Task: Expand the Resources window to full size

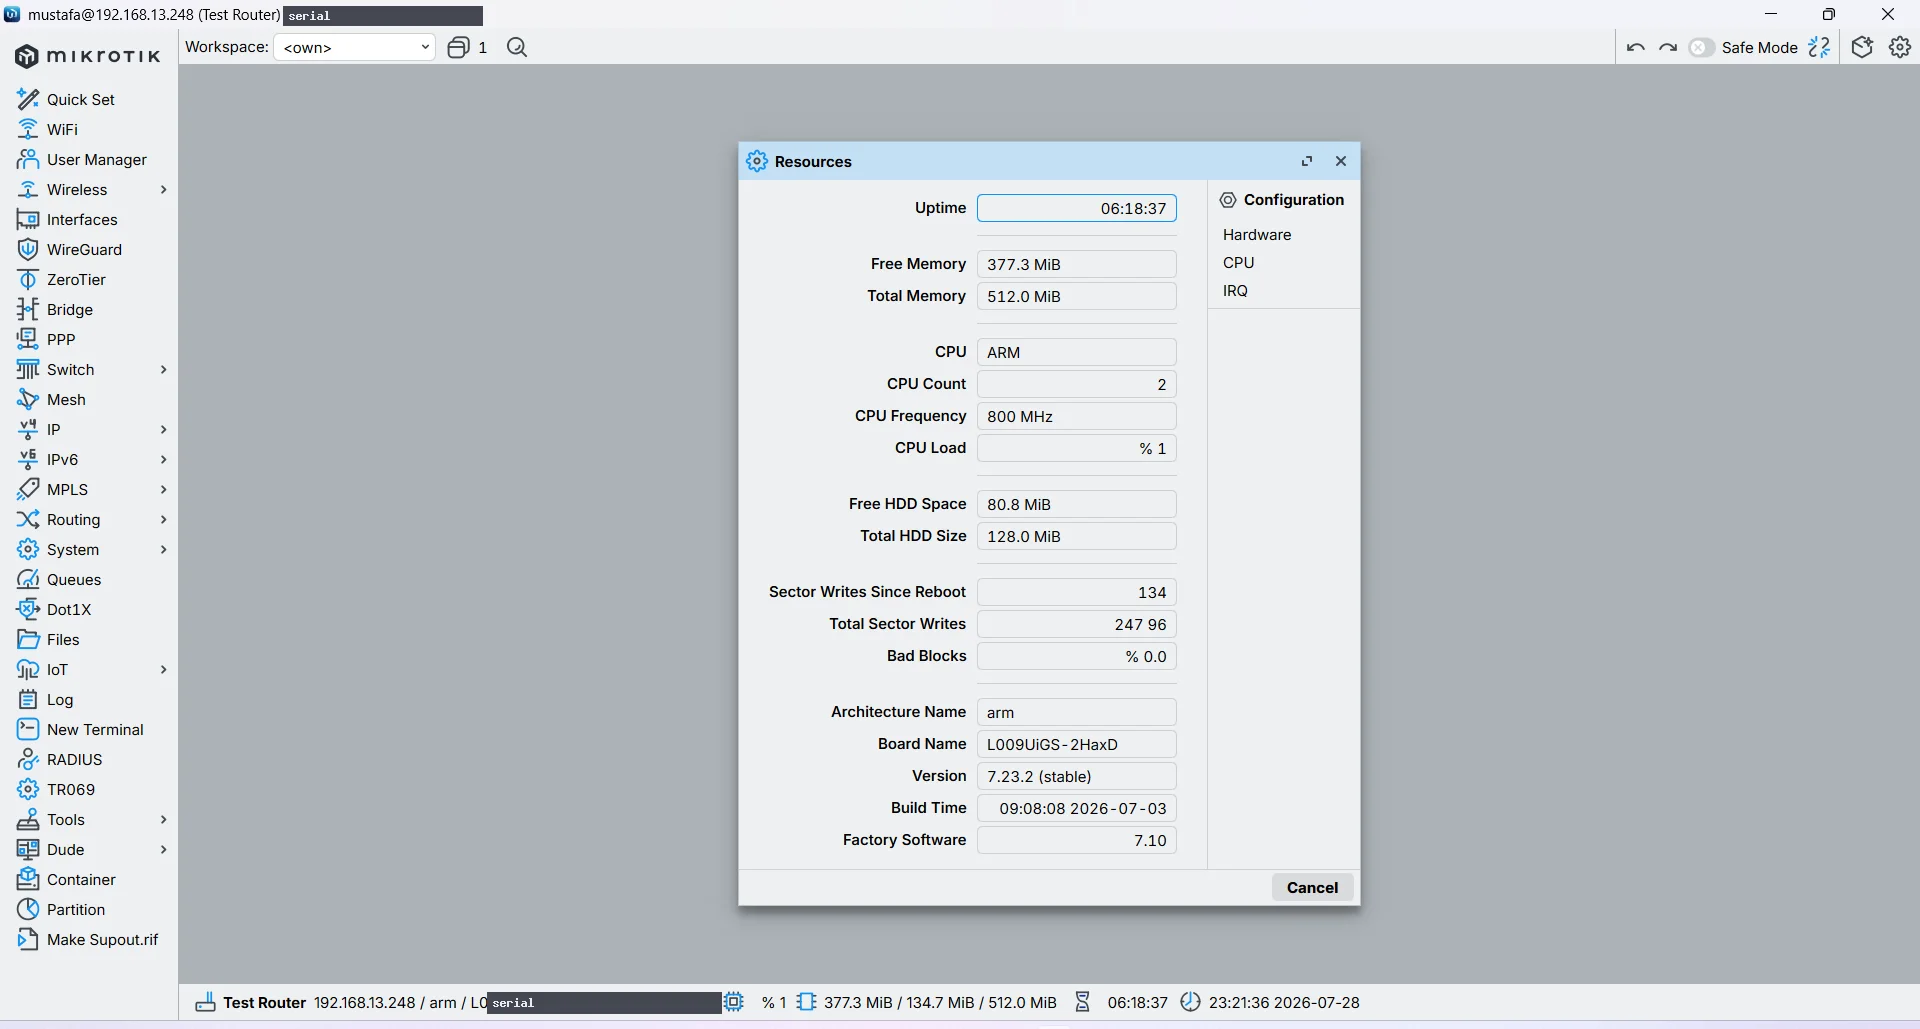Action: (x=1306, y=161)
